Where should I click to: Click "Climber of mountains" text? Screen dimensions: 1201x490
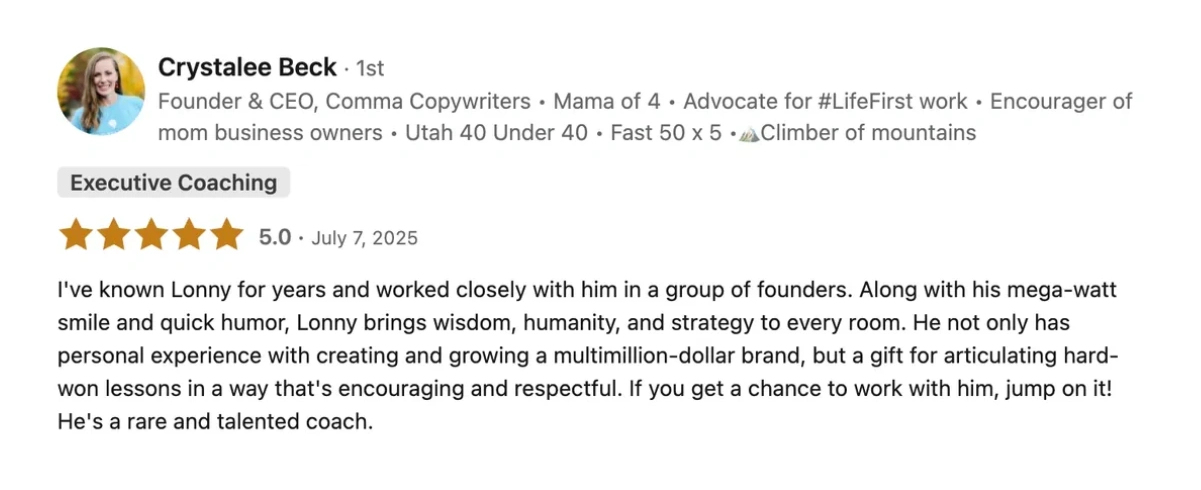868,133
